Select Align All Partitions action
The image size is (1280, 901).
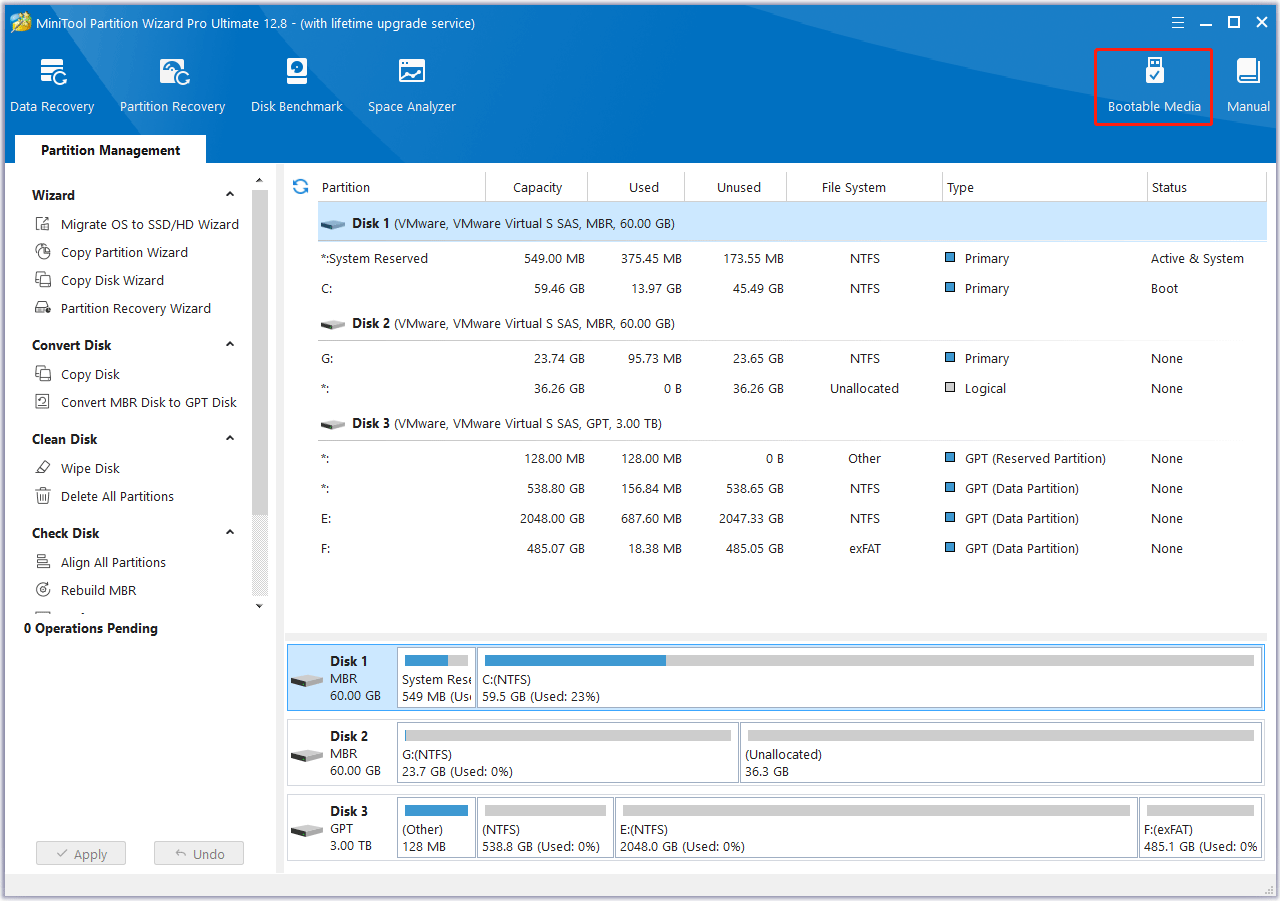101,562
